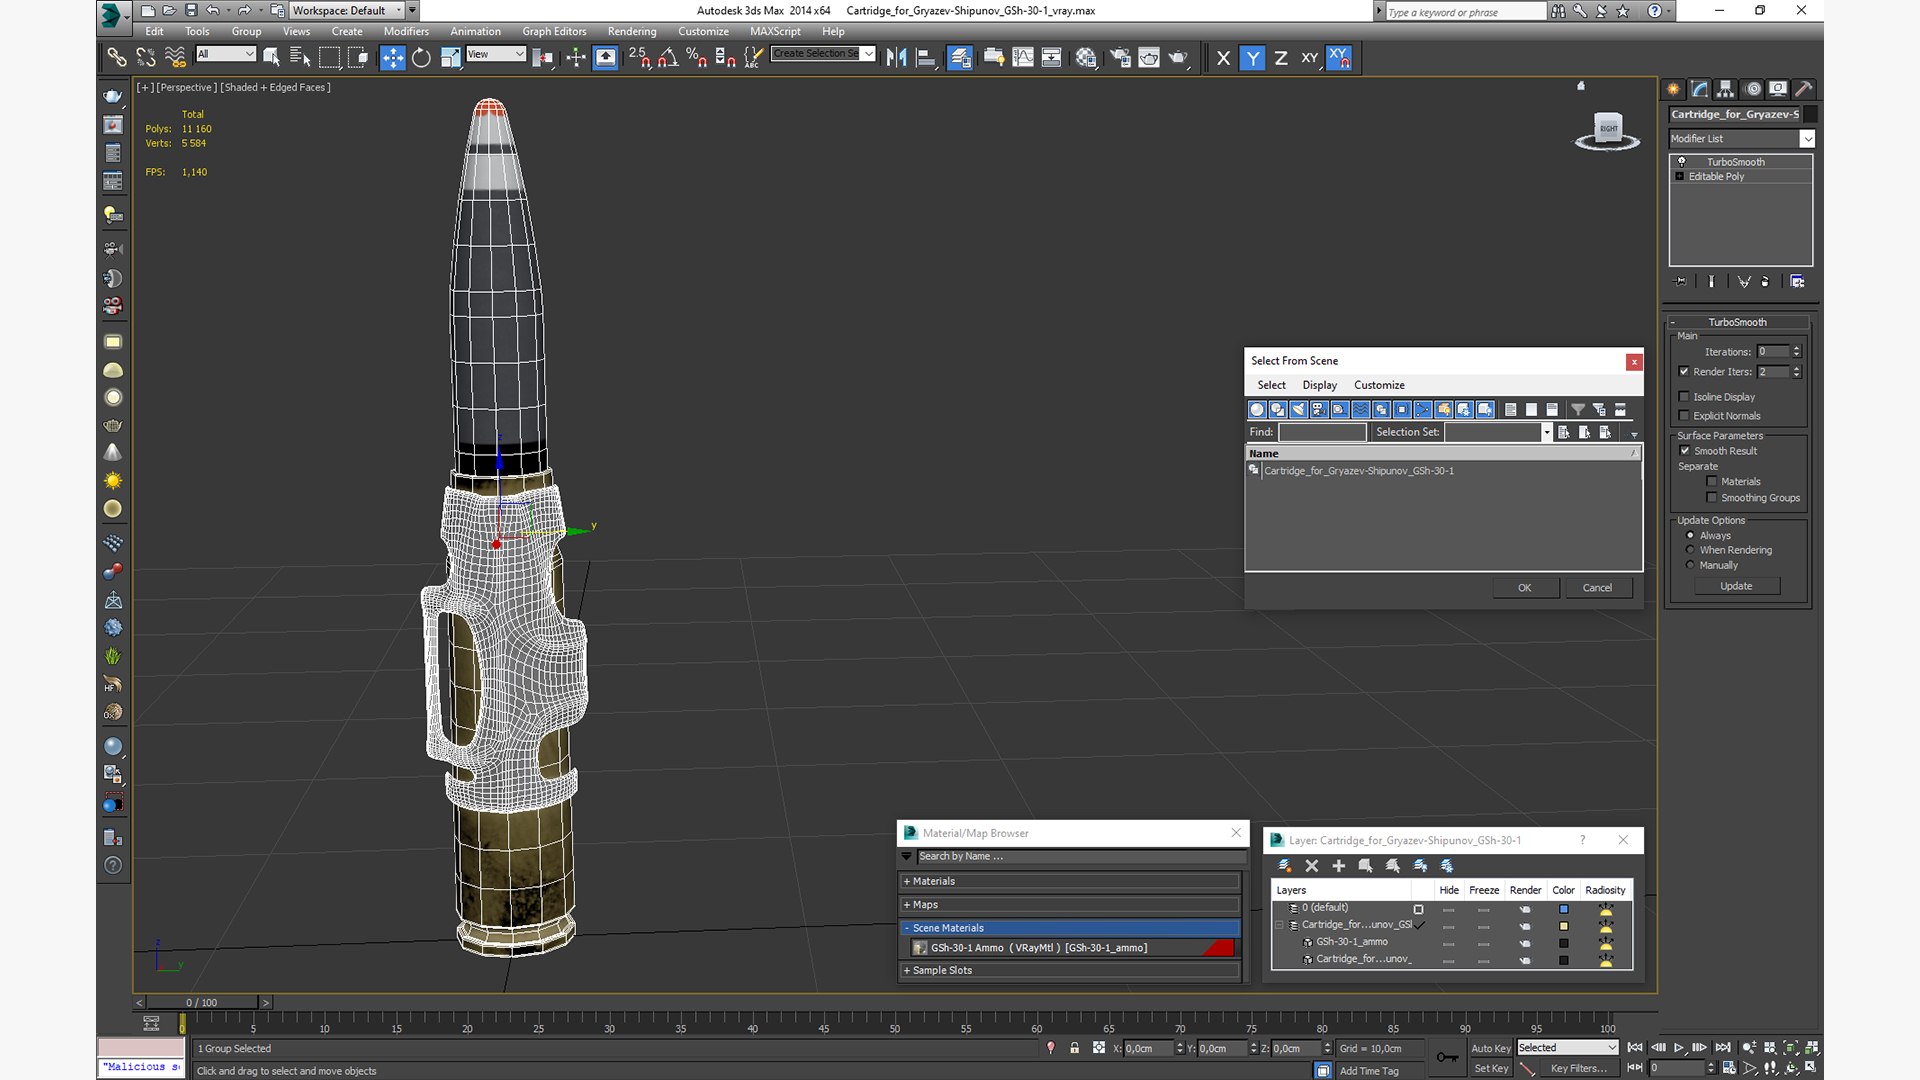The height and width of the screenshot is (1080, 1920).
Task: Enable the Explicit Normals checkbox
Action: (1684, 416)
